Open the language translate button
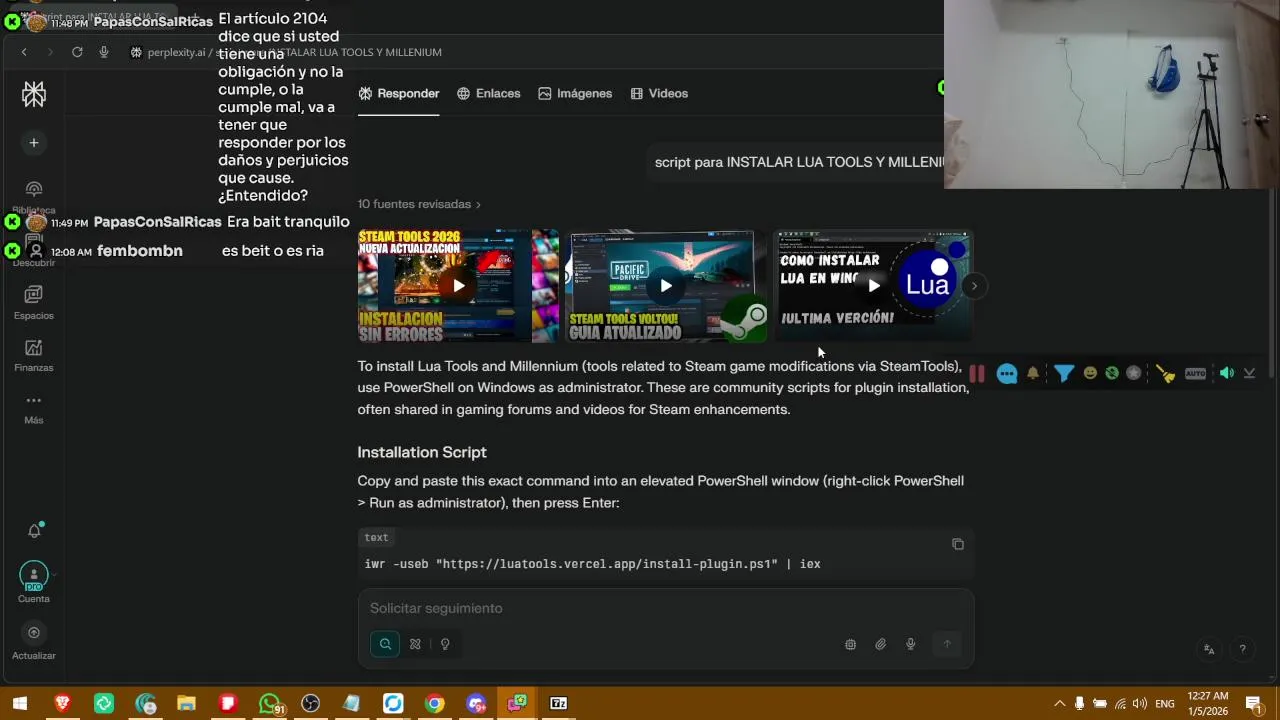The height and width of the screenshot is (720, 1280). point(1209,649)
